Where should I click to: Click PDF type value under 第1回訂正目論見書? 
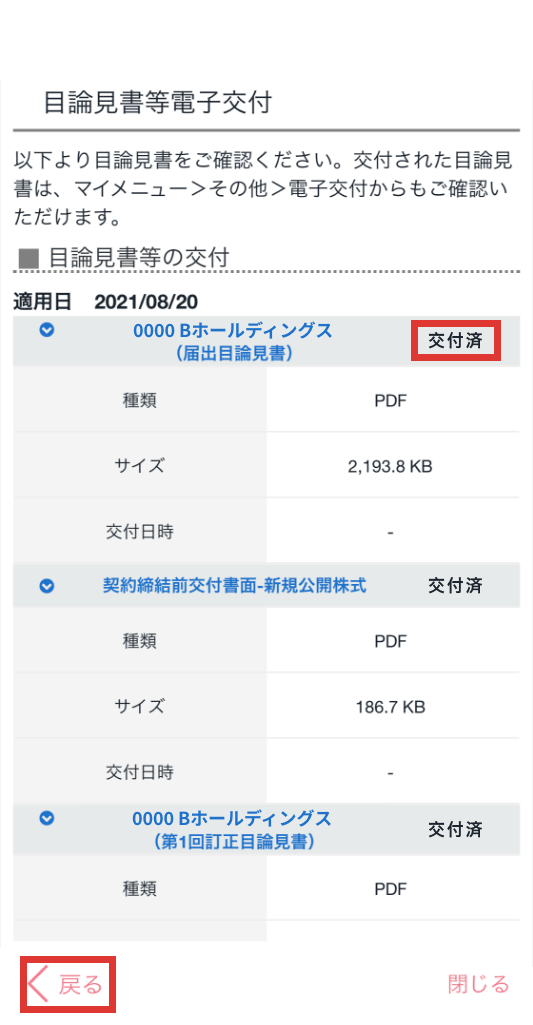390,889
